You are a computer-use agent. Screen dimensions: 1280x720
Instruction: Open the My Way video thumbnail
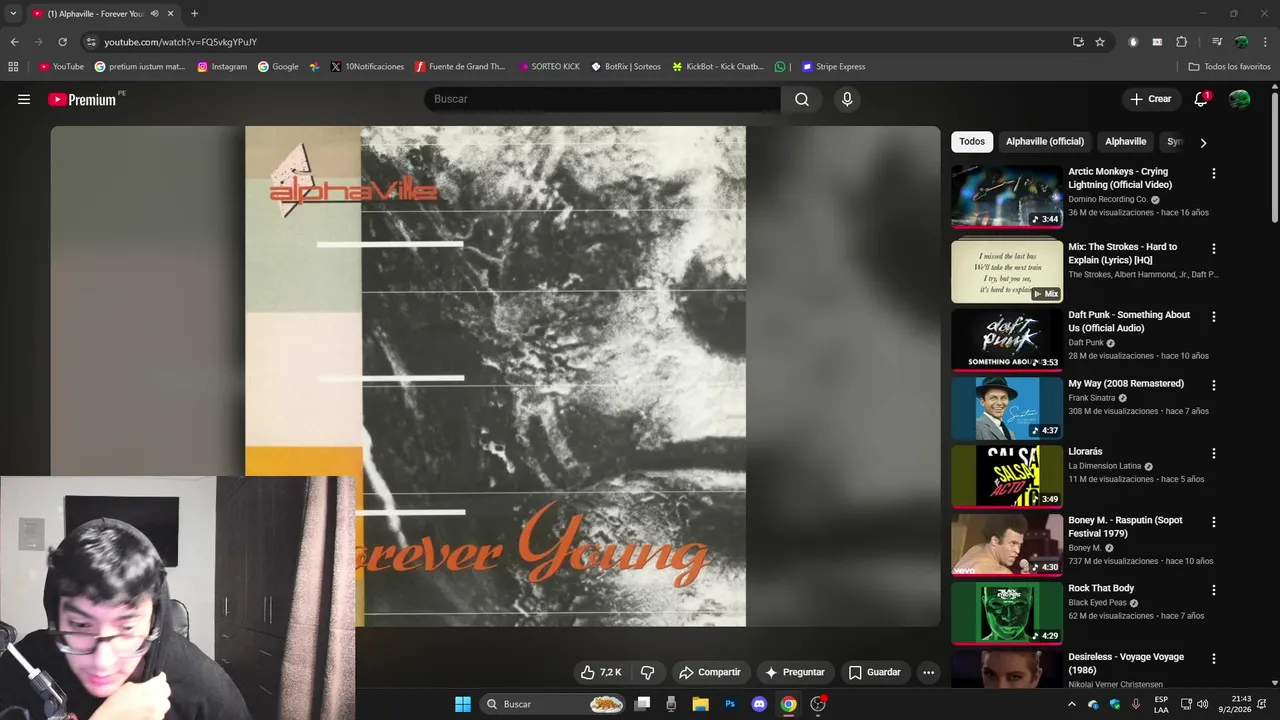point(1007,408)
